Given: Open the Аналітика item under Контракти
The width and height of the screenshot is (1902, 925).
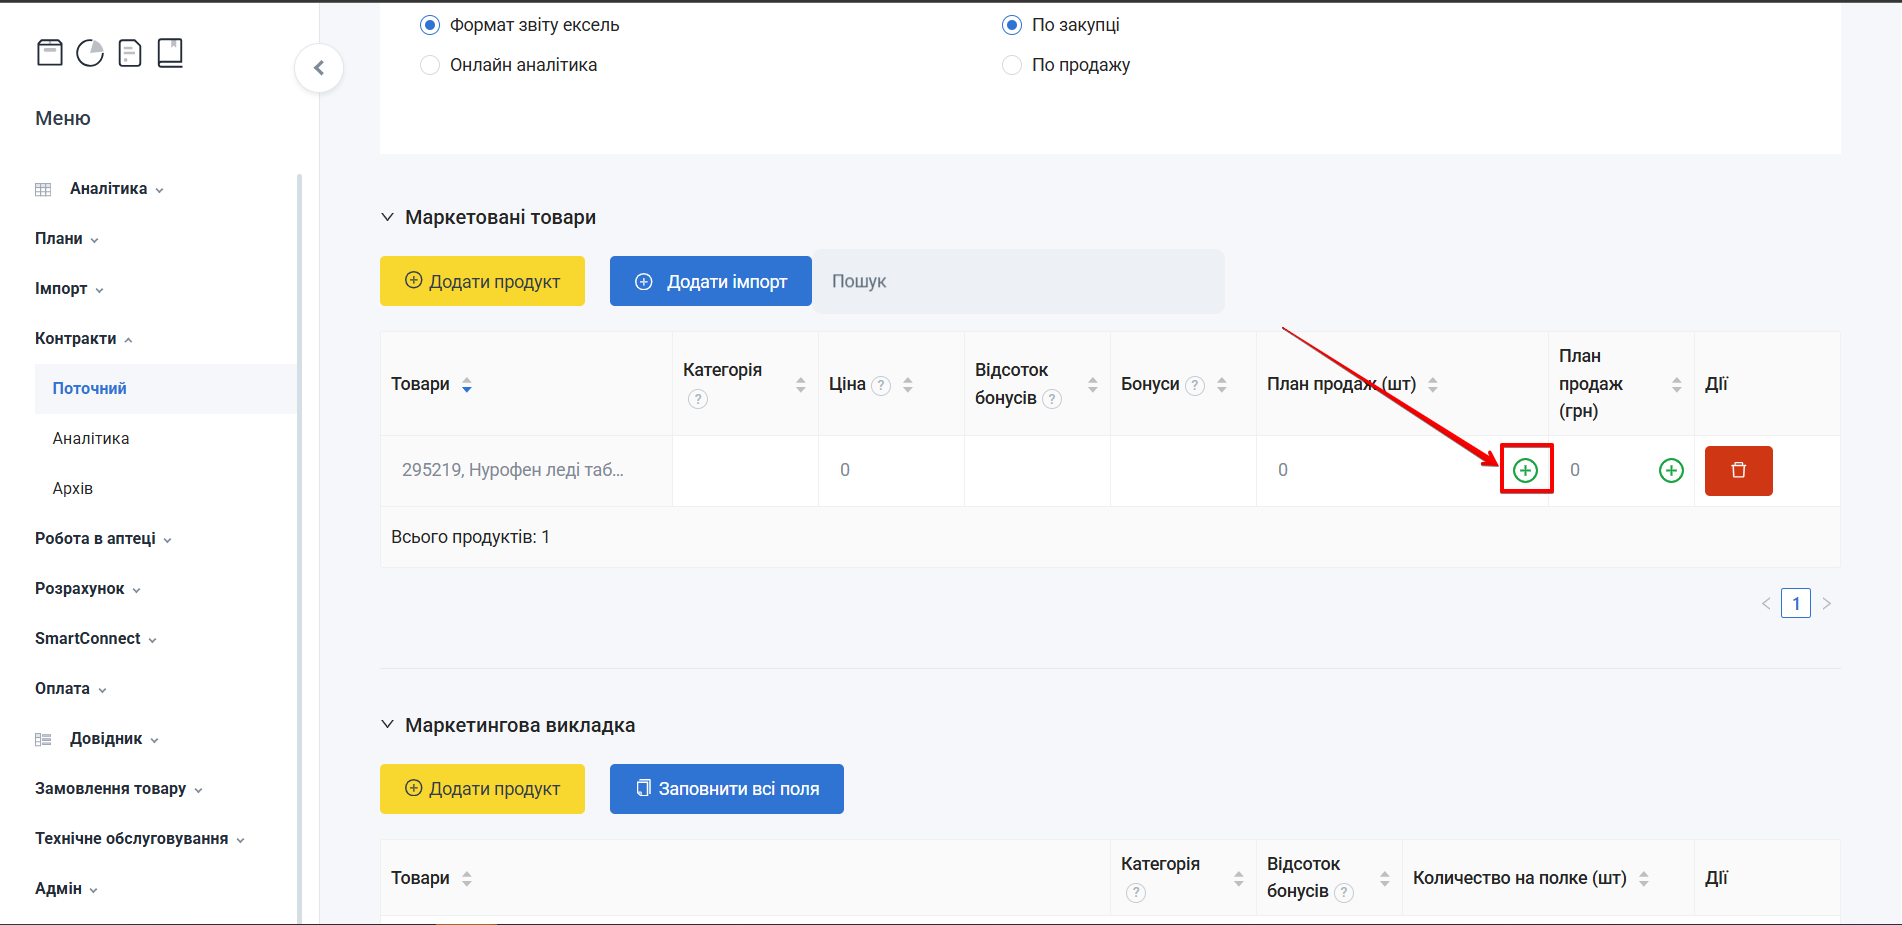Looking at the screenshot, I should 91,439.
